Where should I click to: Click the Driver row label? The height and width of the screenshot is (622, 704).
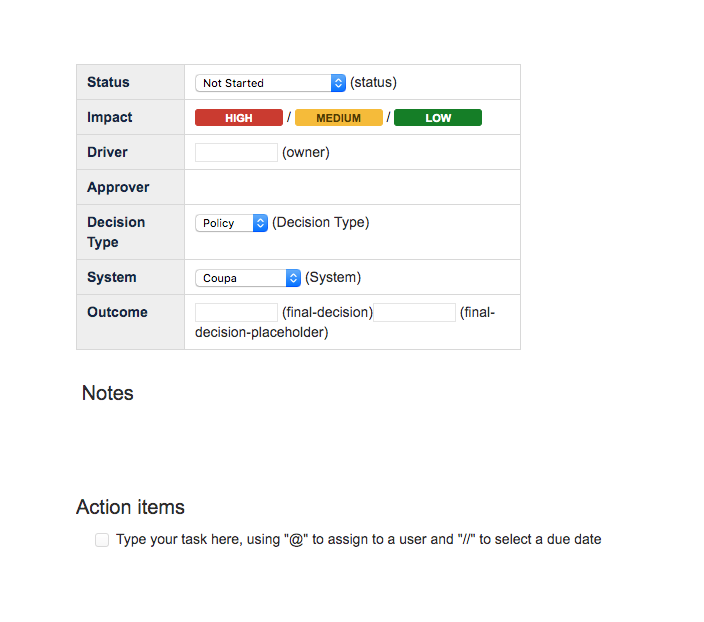click(107, 152)
